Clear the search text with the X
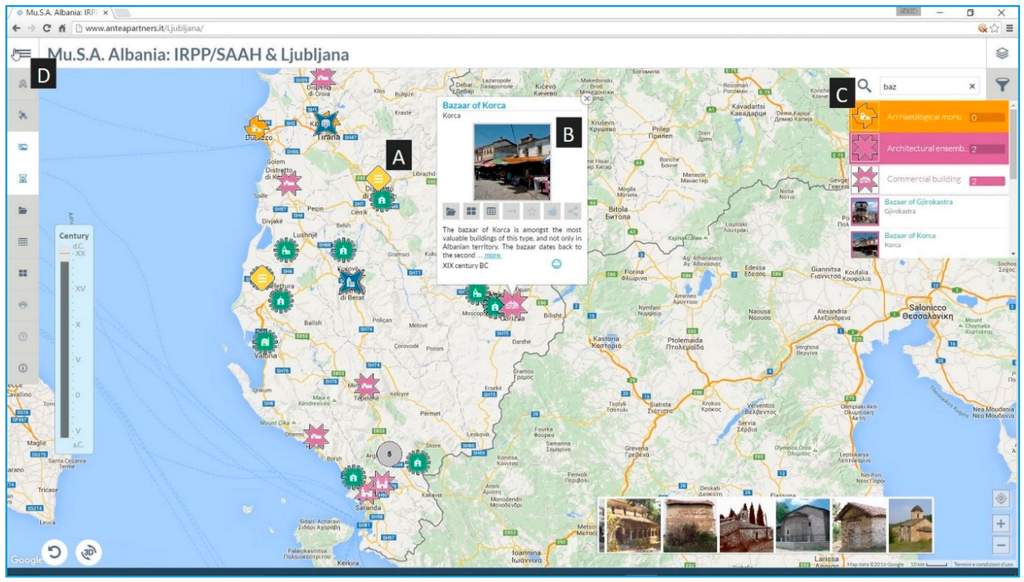 point(971,87)
